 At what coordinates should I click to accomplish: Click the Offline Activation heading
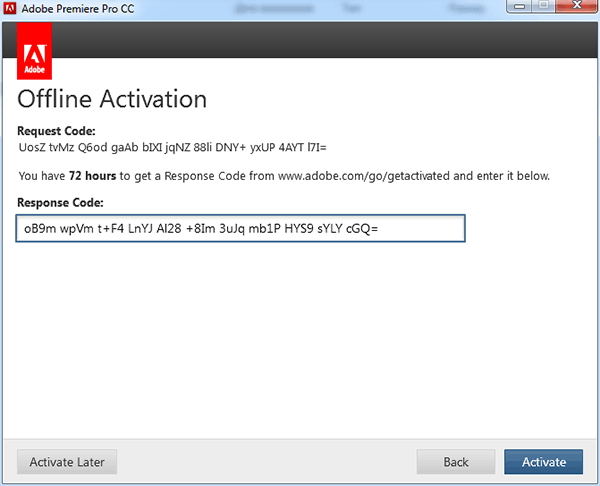pyautogui.click(x=112, y=99)
